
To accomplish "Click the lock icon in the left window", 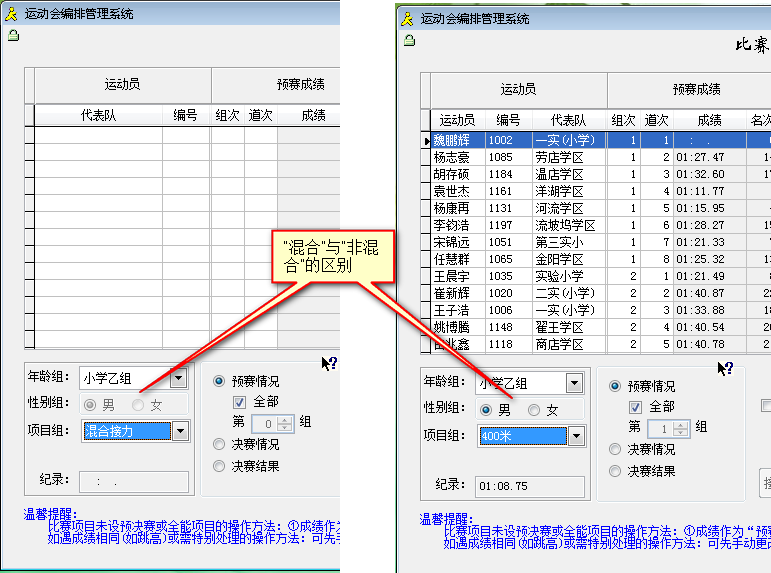I will 13,36.
